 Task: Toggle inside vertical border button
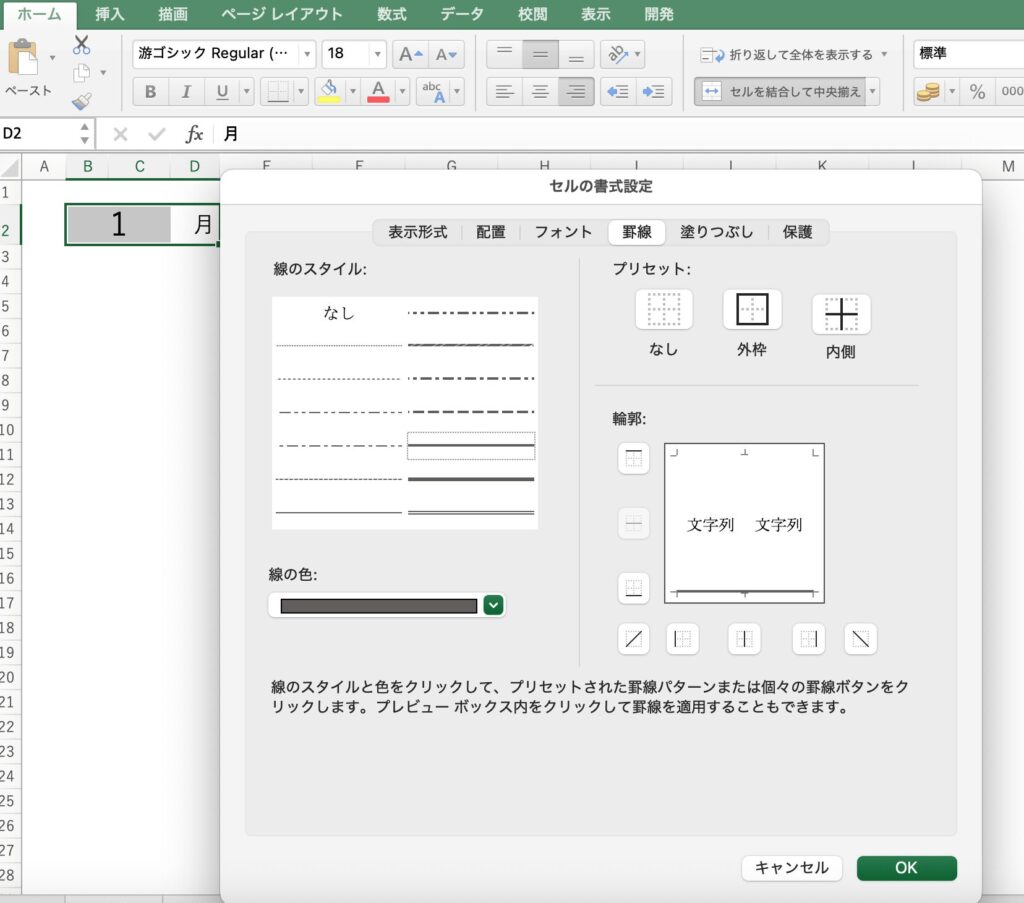coord(744,639)
